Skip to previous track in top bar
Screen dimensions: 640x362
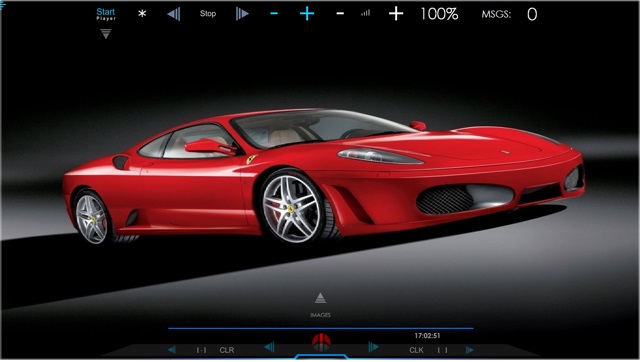(174, 14)
